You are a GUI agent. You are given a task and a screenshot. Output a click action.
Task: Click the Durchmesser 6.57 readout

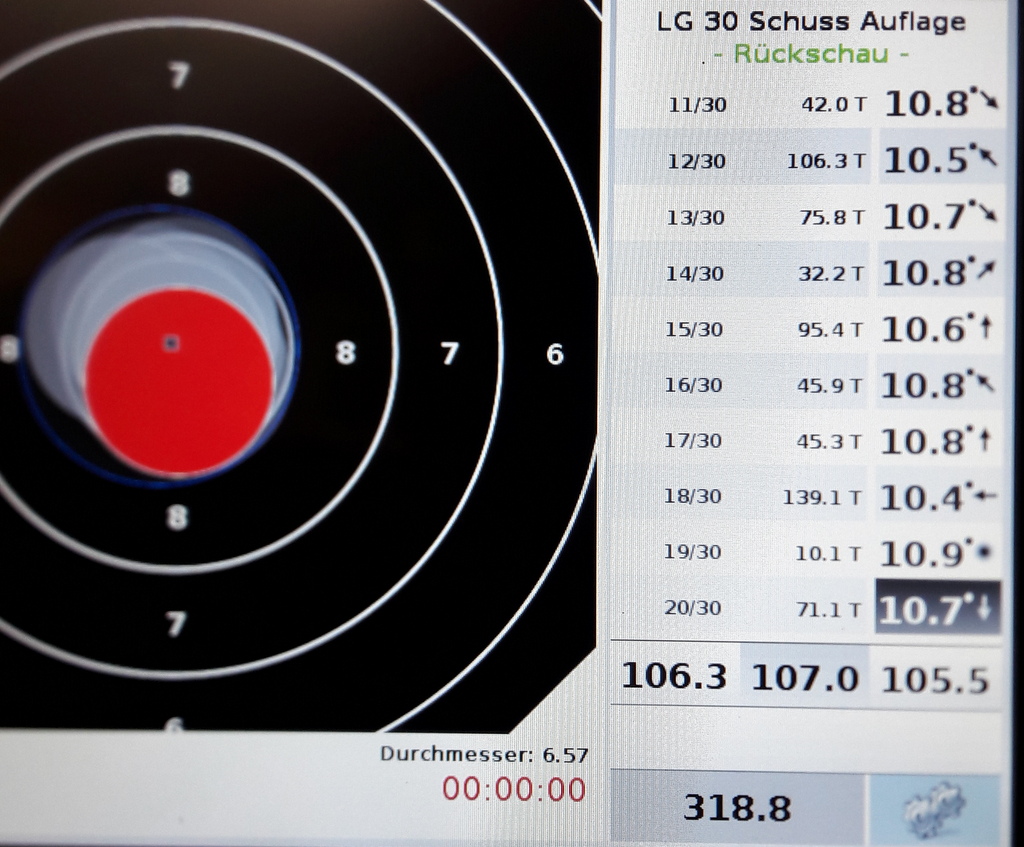(484, 755)
